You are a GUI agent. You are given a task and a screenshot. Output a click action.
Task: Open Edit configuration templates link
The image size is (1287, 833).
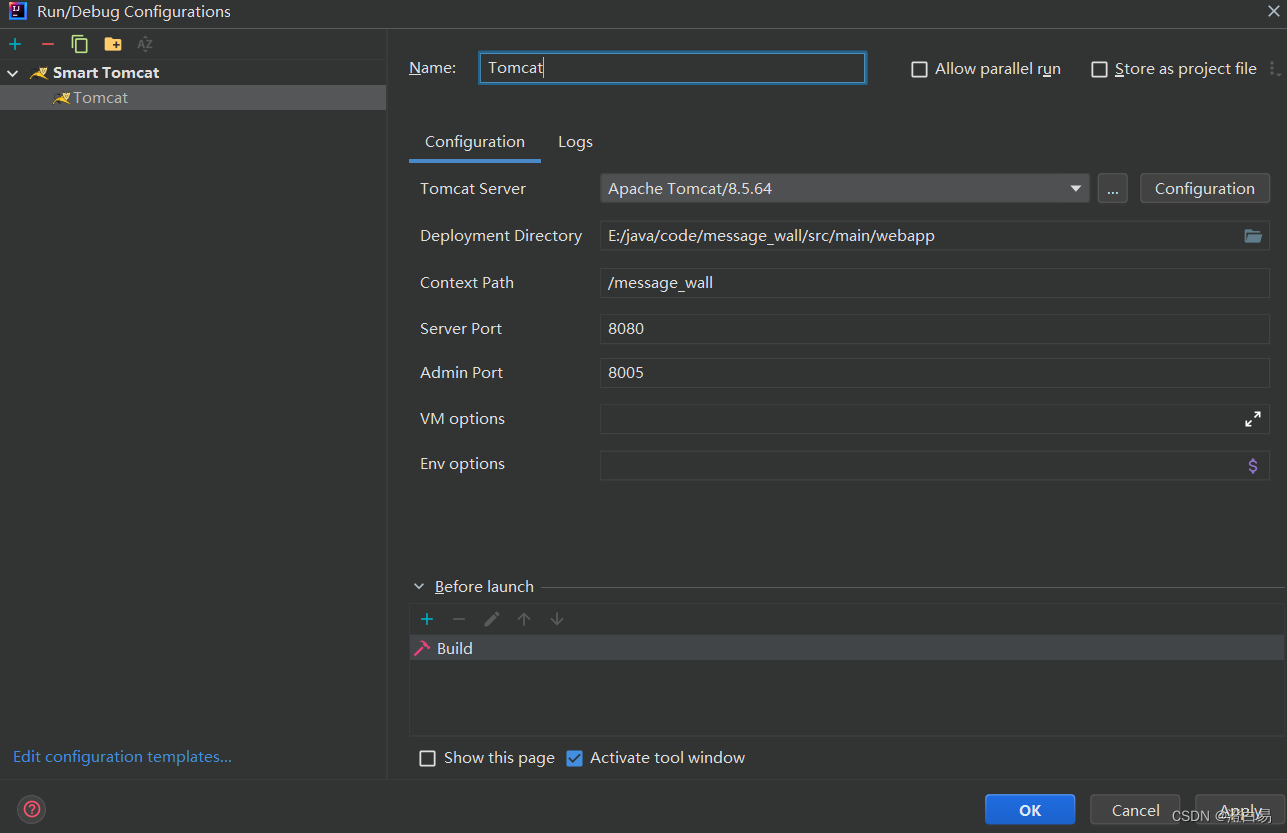122,757
